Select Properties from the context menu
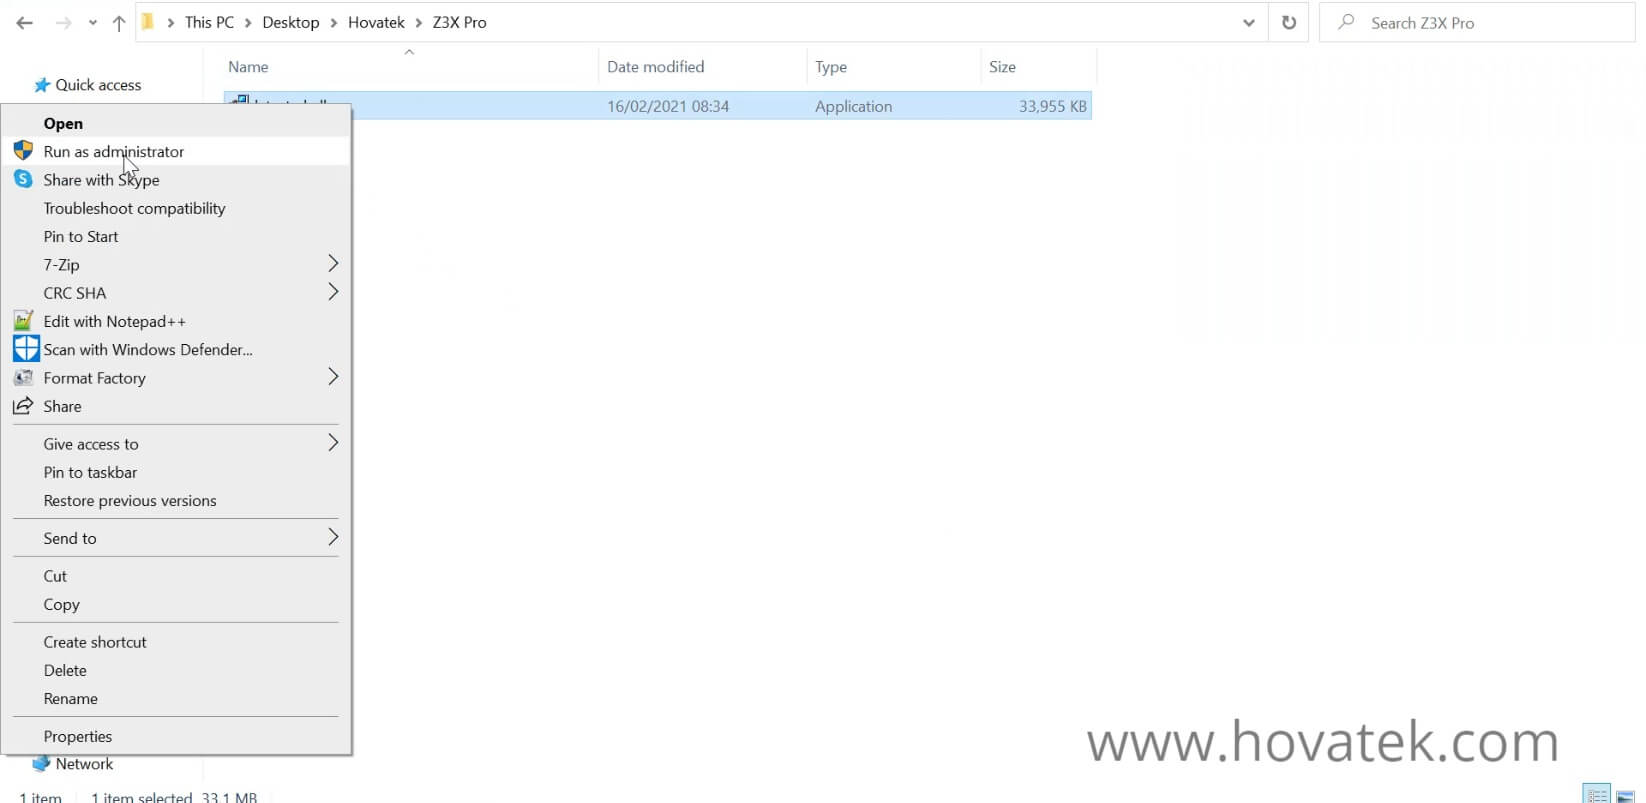The image size is (1646, 803). point(78,736)
